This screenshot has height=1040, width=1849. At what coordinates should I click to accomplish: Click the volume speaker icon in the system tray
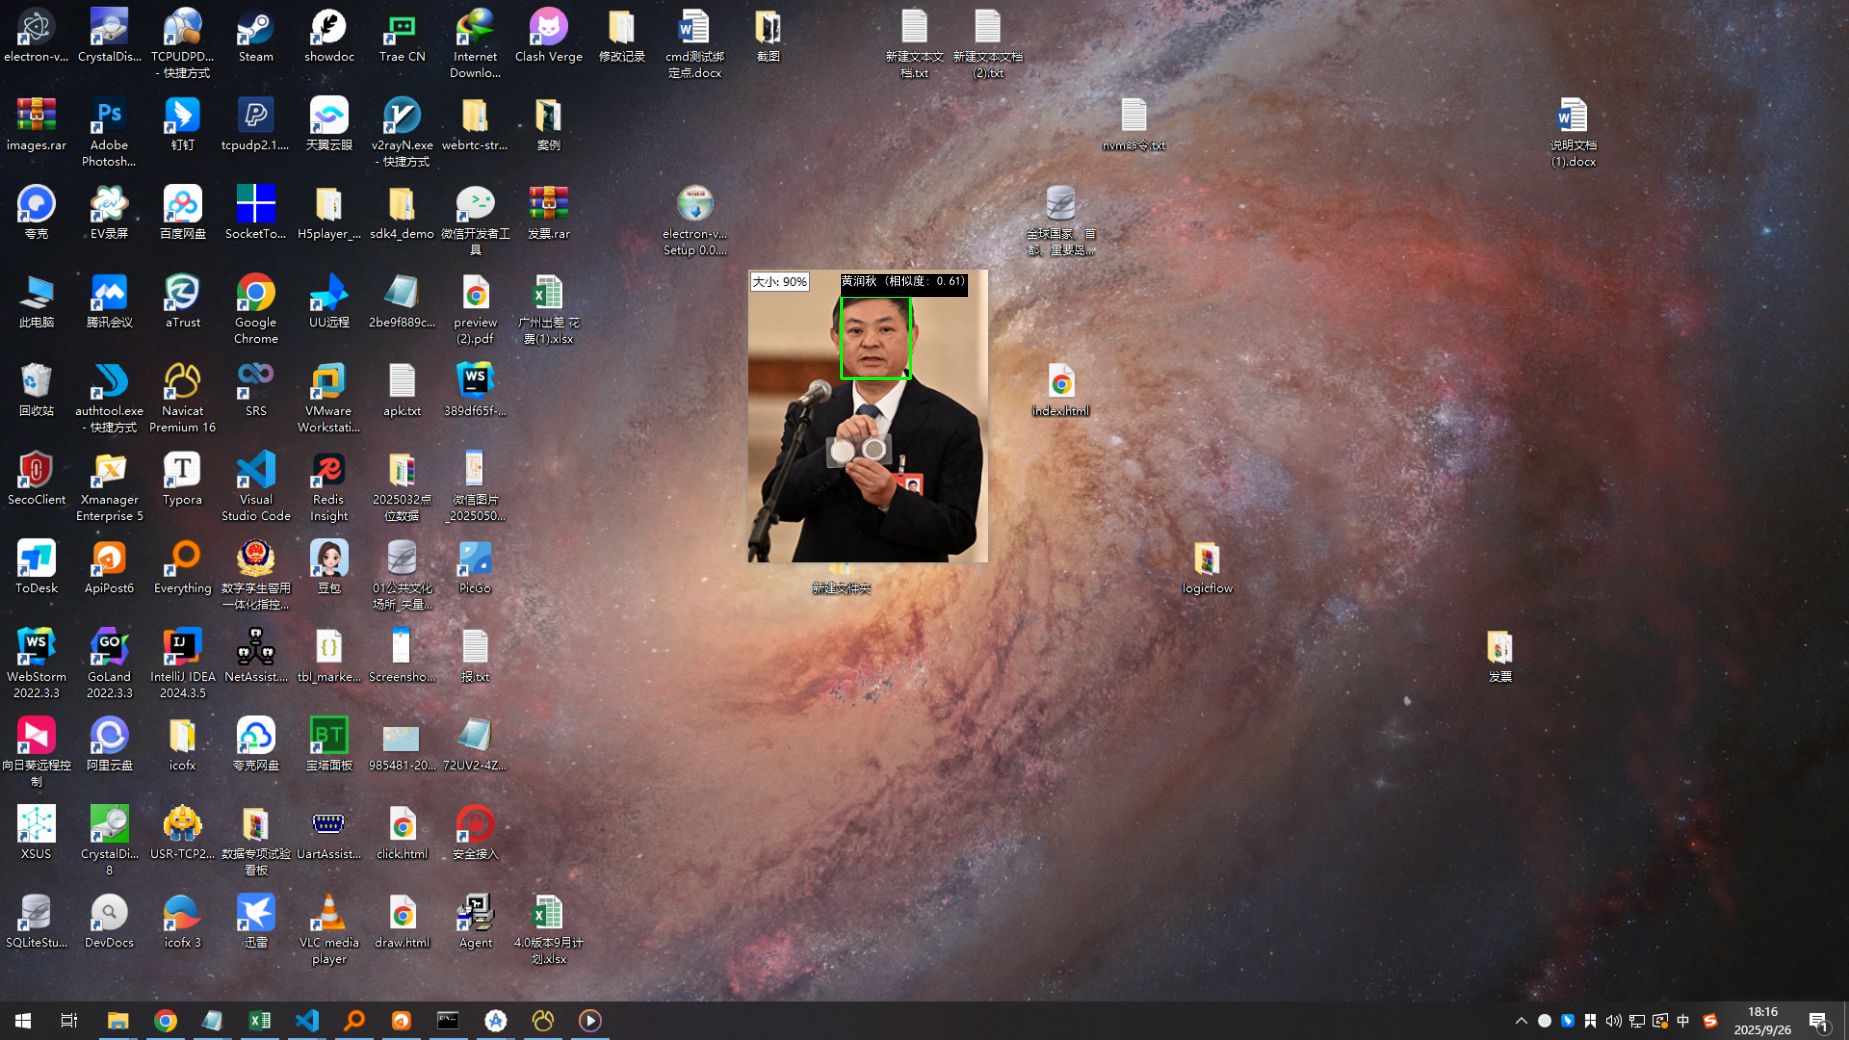point(1613,1021)
